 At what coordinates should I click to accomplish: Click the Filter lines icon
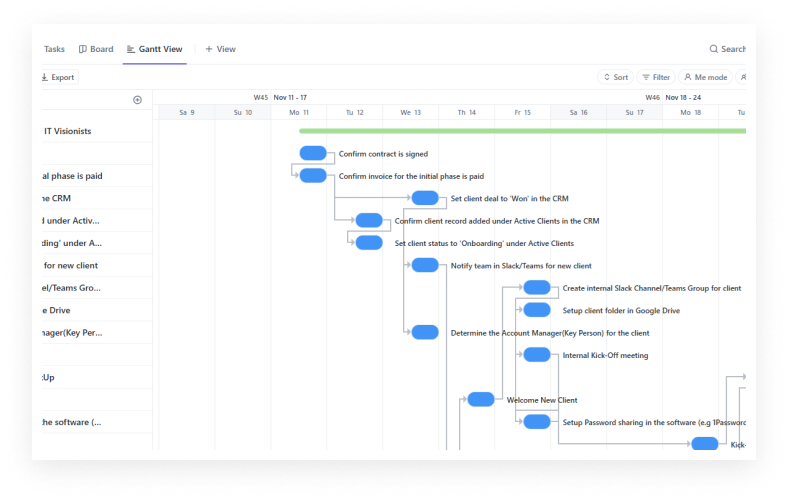[646, 77]
